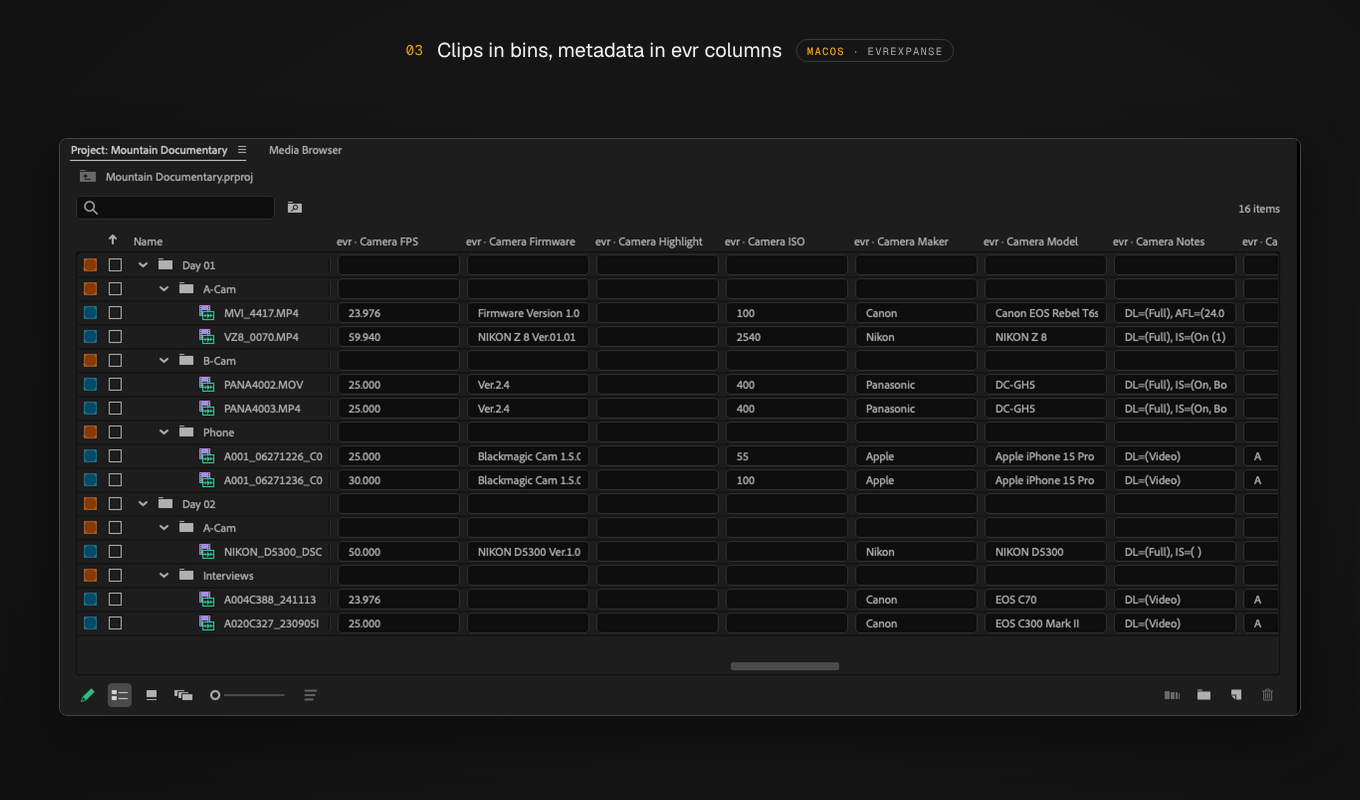Tick the checkbox for Day 01
Image resolution: width=1360 pixels, height=800 pixels.
115,265
